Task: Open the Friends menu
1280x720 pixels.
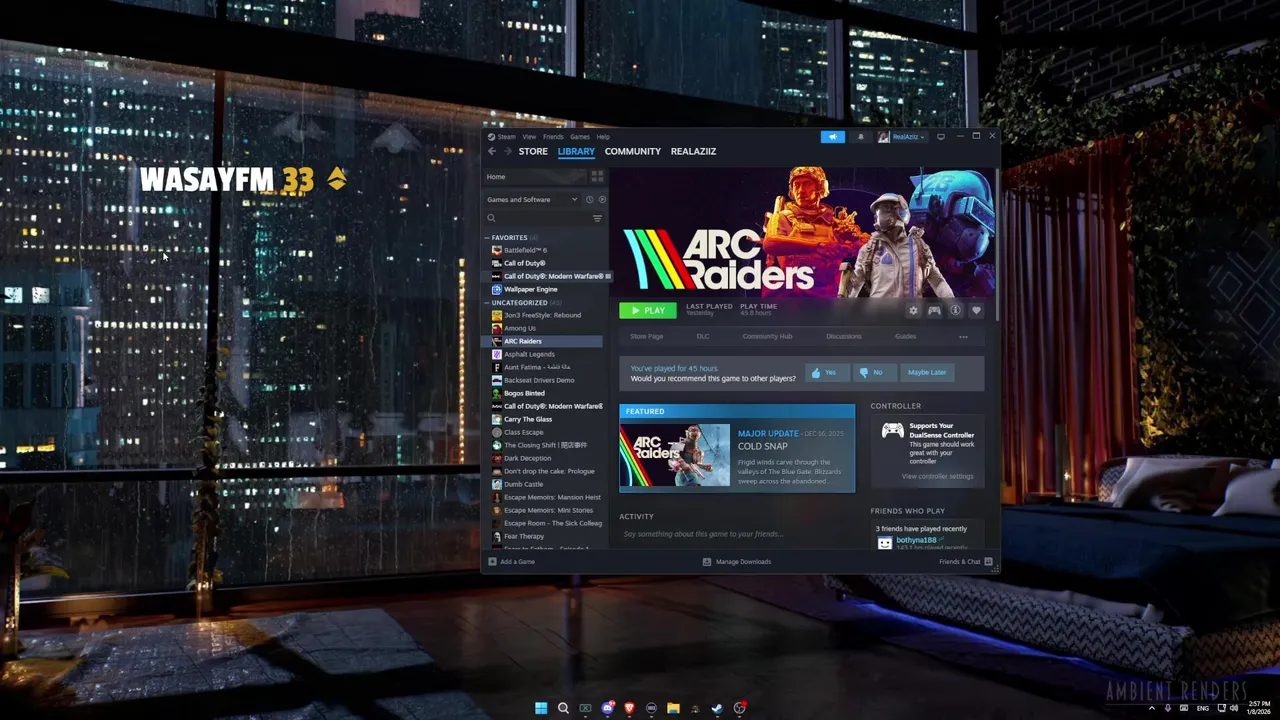Action: [x=553, y=137]
